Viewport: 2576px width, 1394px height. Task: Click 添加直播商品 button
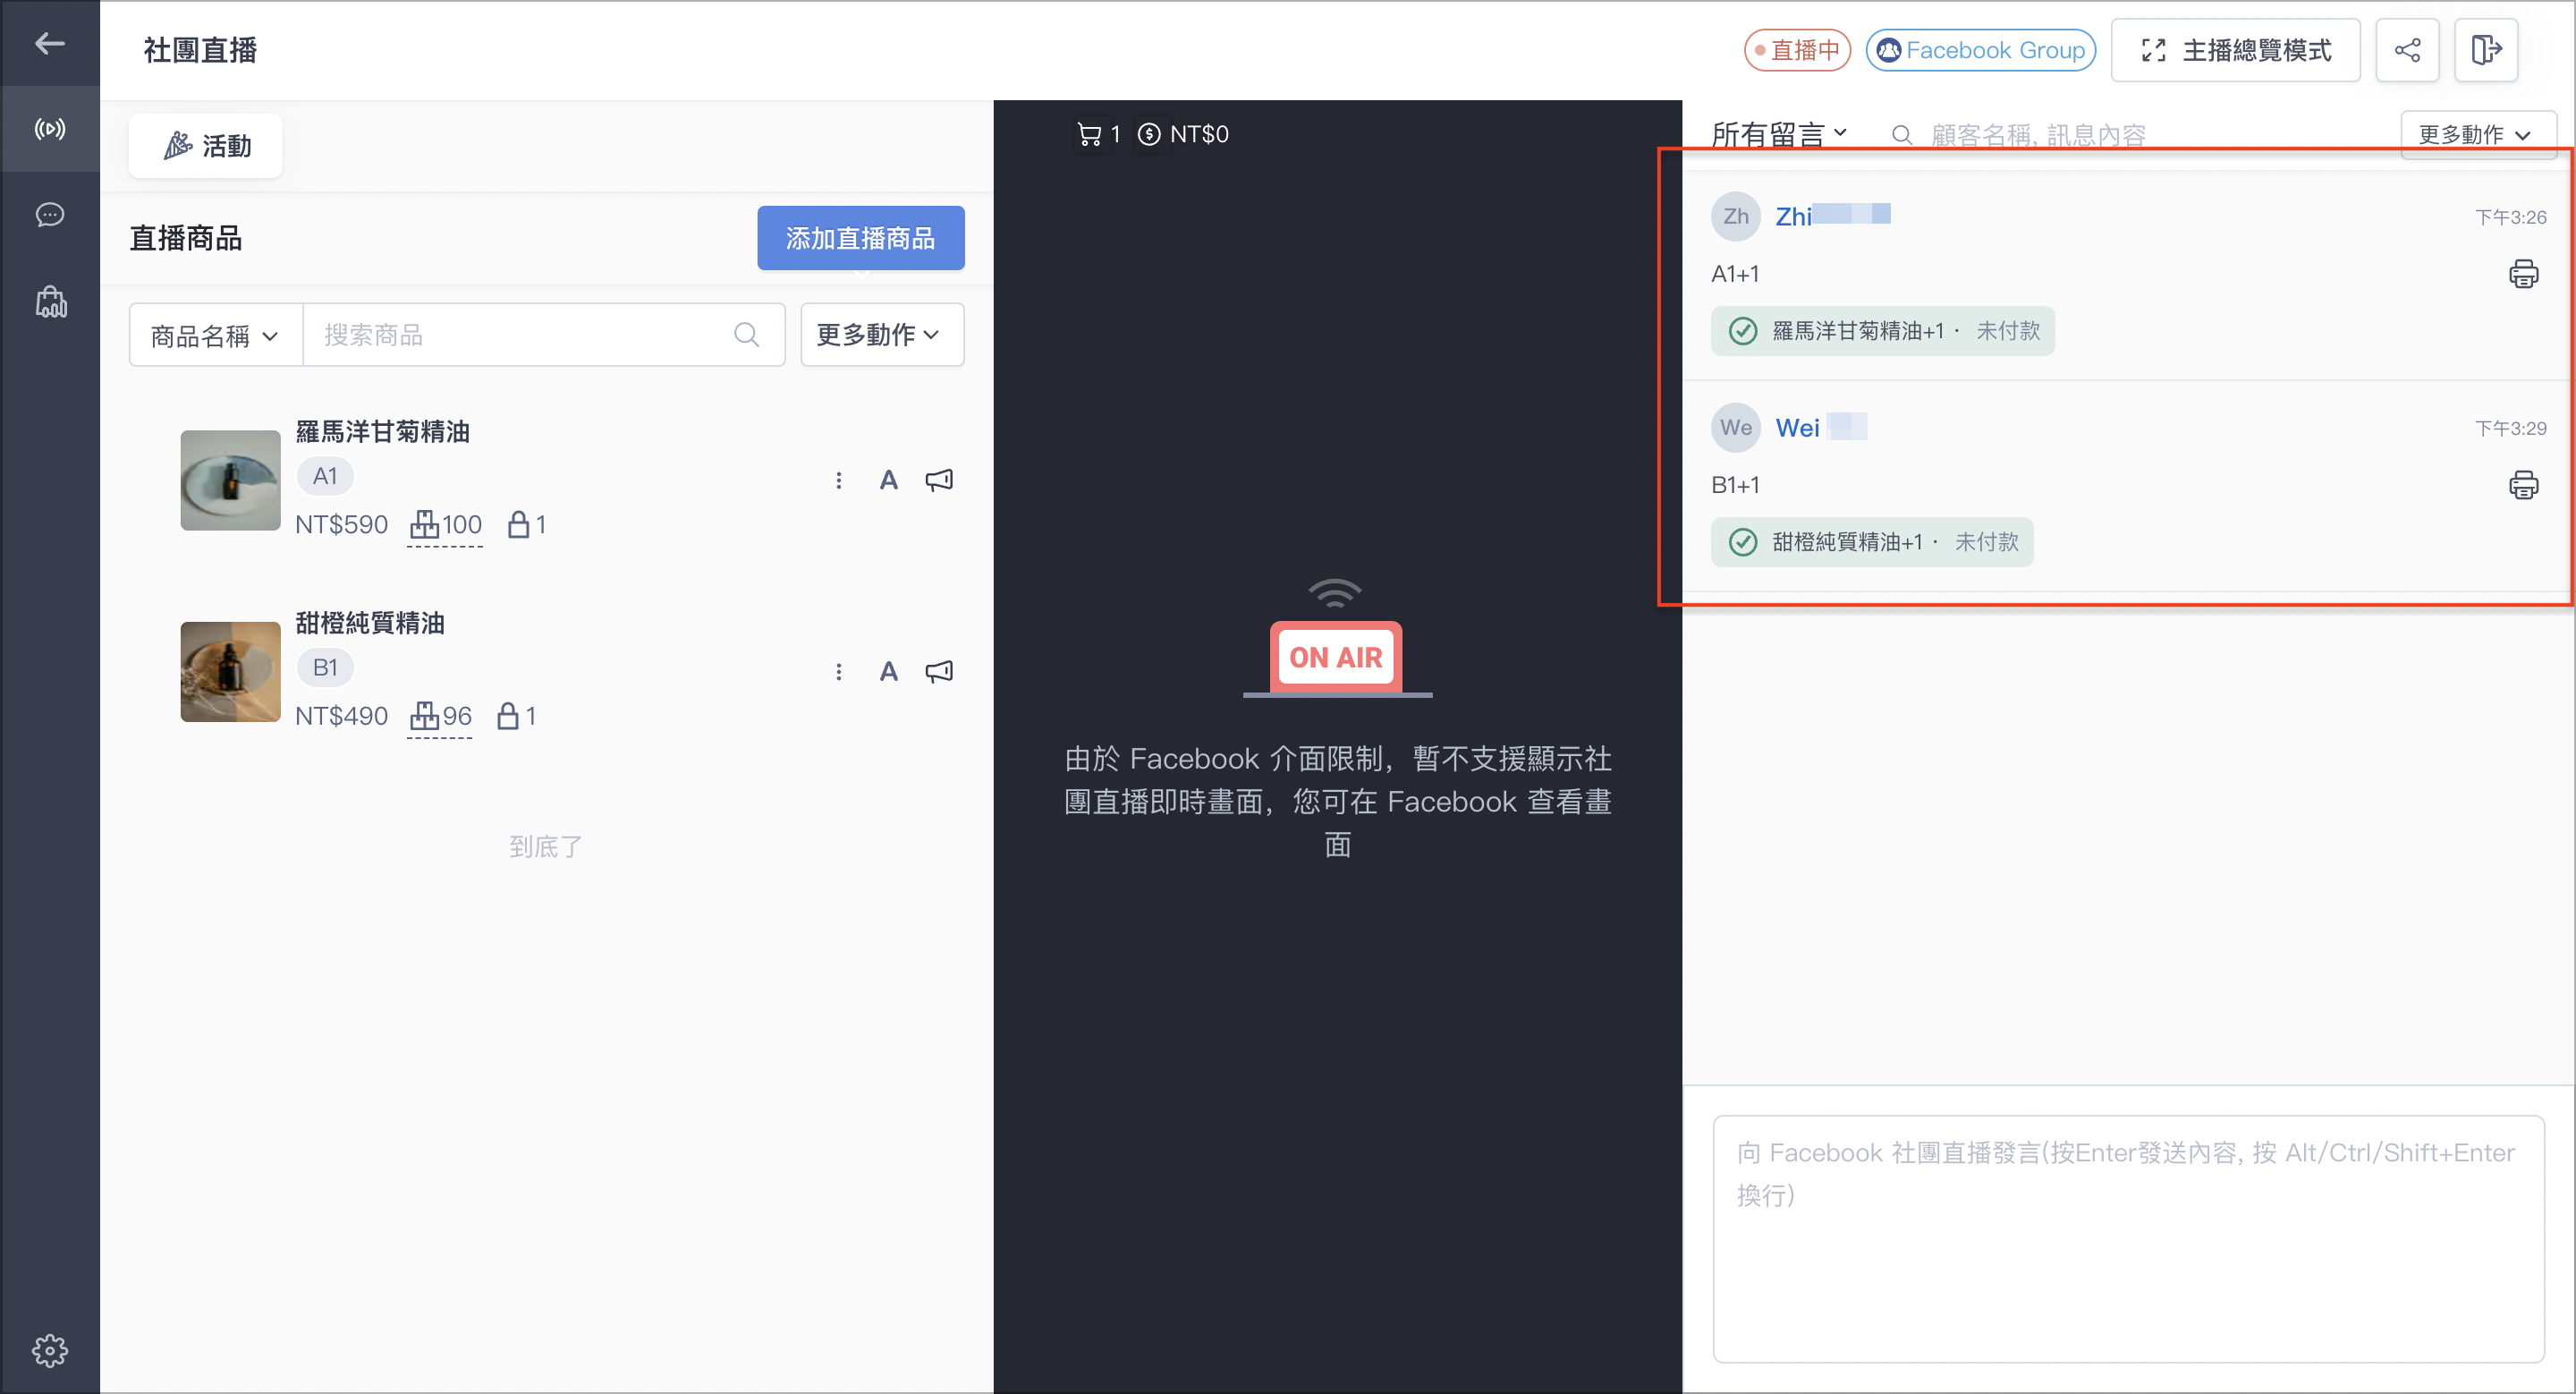tap(860, 238)
